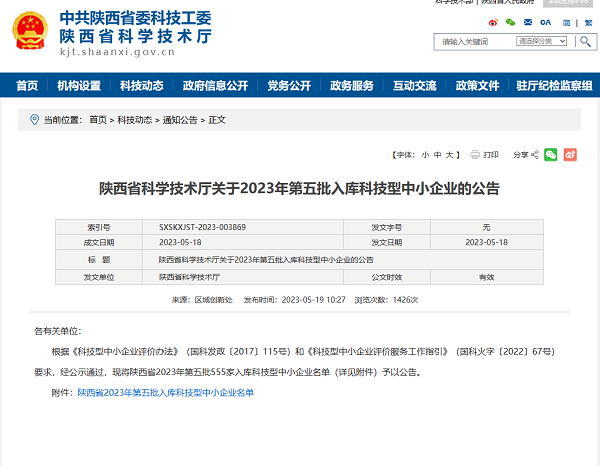600x466 pixels.
Task: Open the 政府信息公开 navigation menu
Action: pos(215,86)
